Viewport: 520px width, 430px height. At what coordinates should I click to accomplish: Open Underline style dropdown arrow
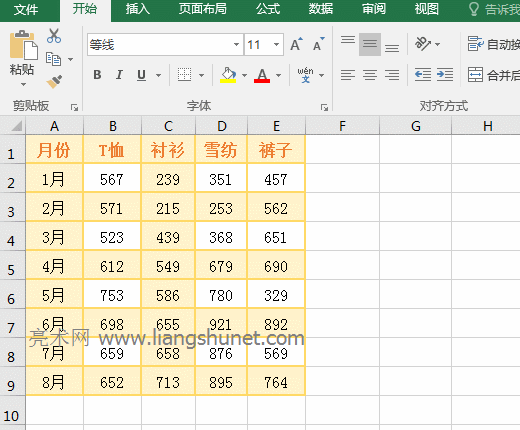(159, 75)
